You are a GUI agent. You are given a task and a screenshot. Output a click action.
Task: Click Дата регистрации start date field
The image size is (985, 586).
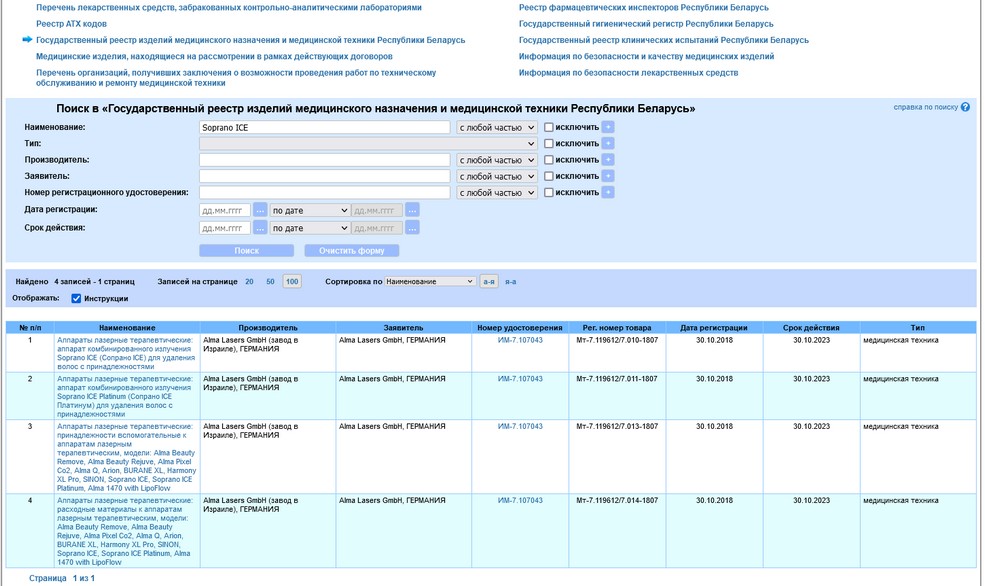(225, 210)
